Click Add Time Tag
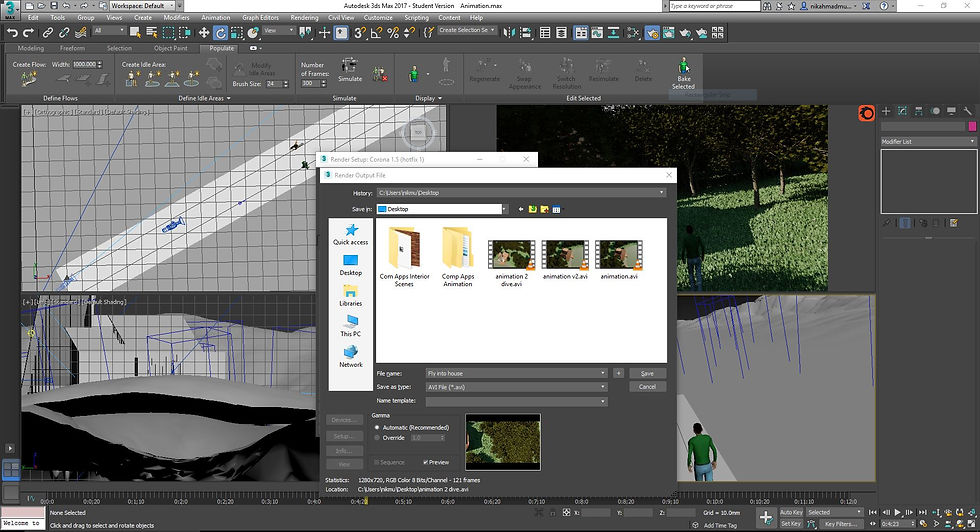 click(x=720, y=525)
